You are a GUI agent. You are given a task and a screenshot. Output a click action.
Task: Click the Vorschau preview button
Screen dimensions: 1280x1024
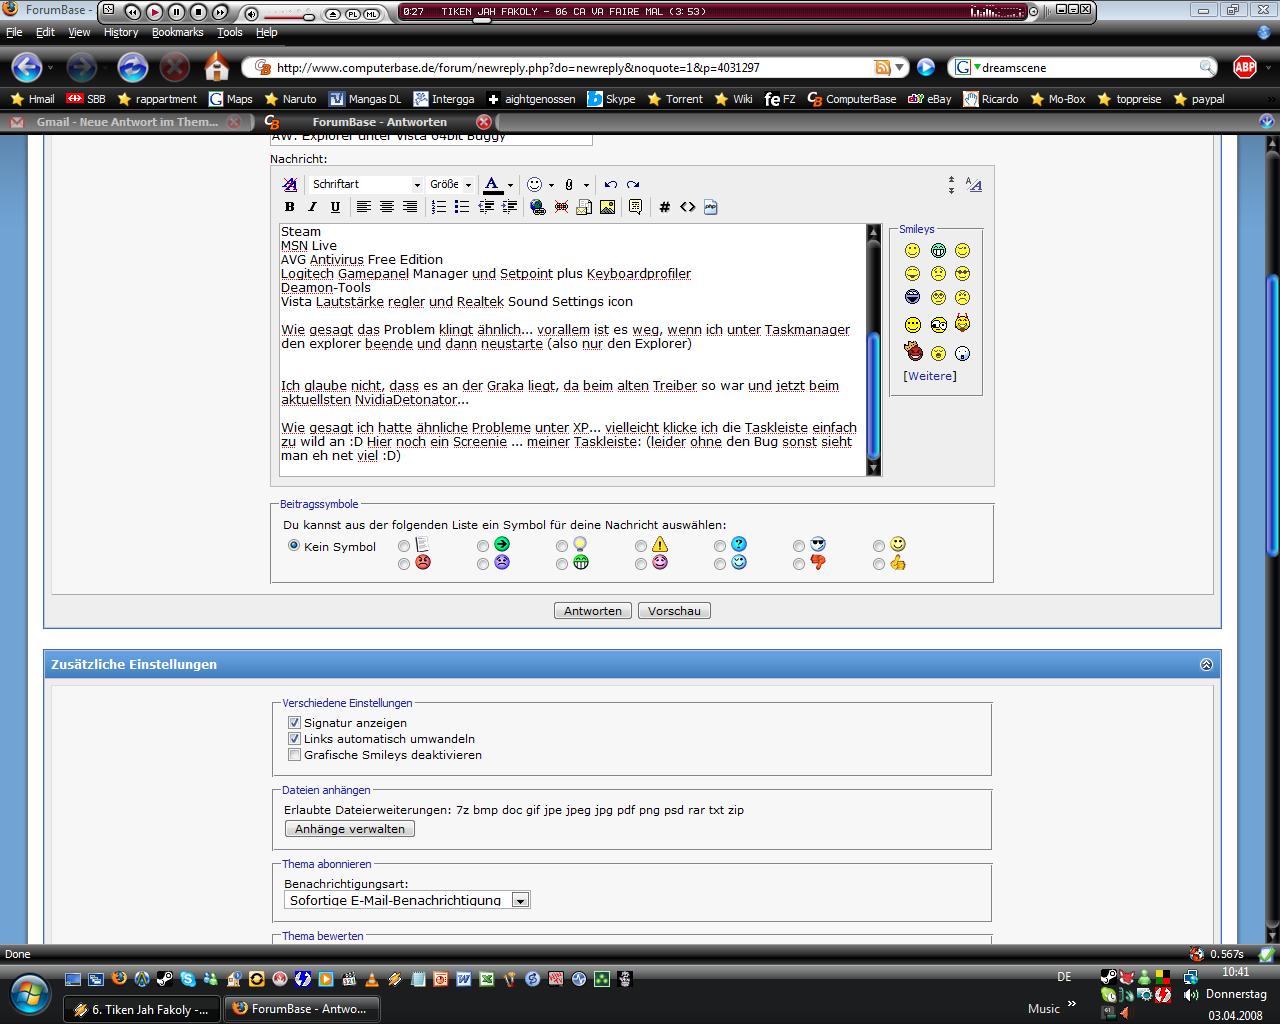[674, 610]
